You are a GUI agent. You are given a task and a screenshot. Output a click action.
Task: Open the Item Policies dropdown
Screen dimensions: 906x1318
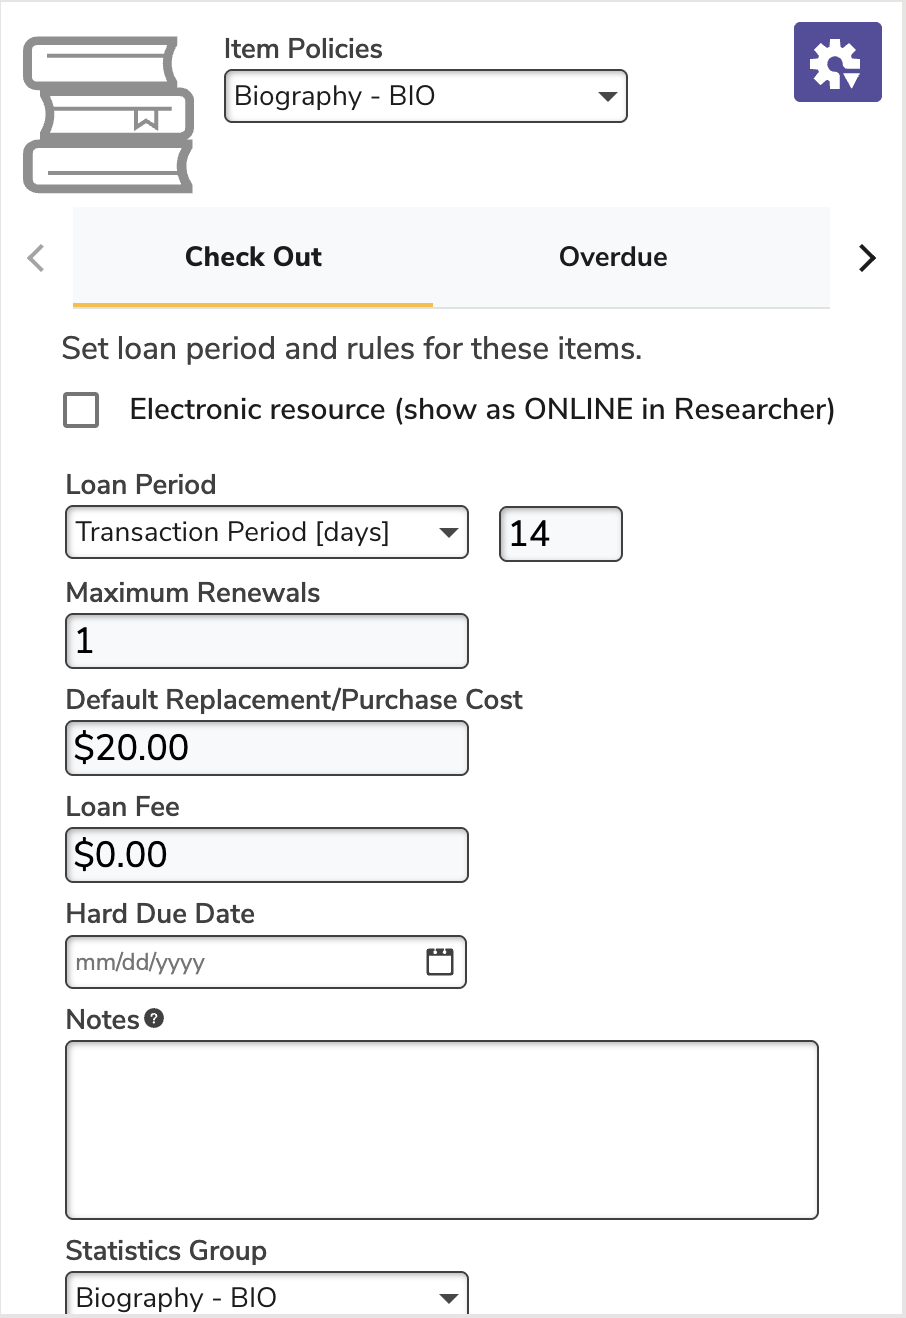pyautogui.click(x=425, y=96)
